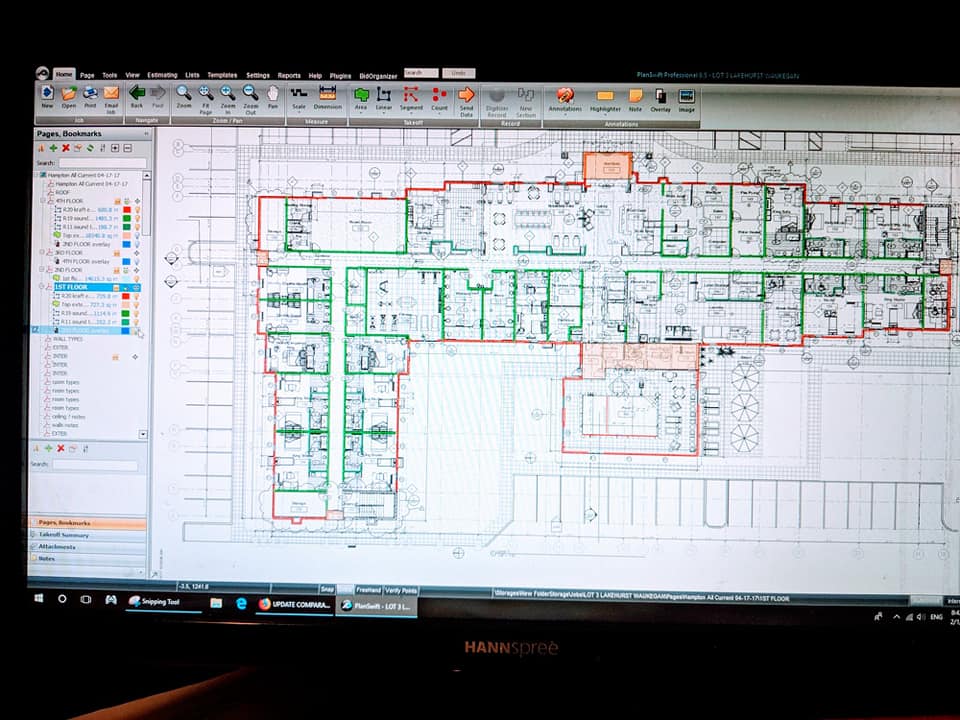
Task: Toggle lightbulb visibility for 1ST FLOOR R-20 kraft item
Action: pyautogui.click(x=137, y=296)
